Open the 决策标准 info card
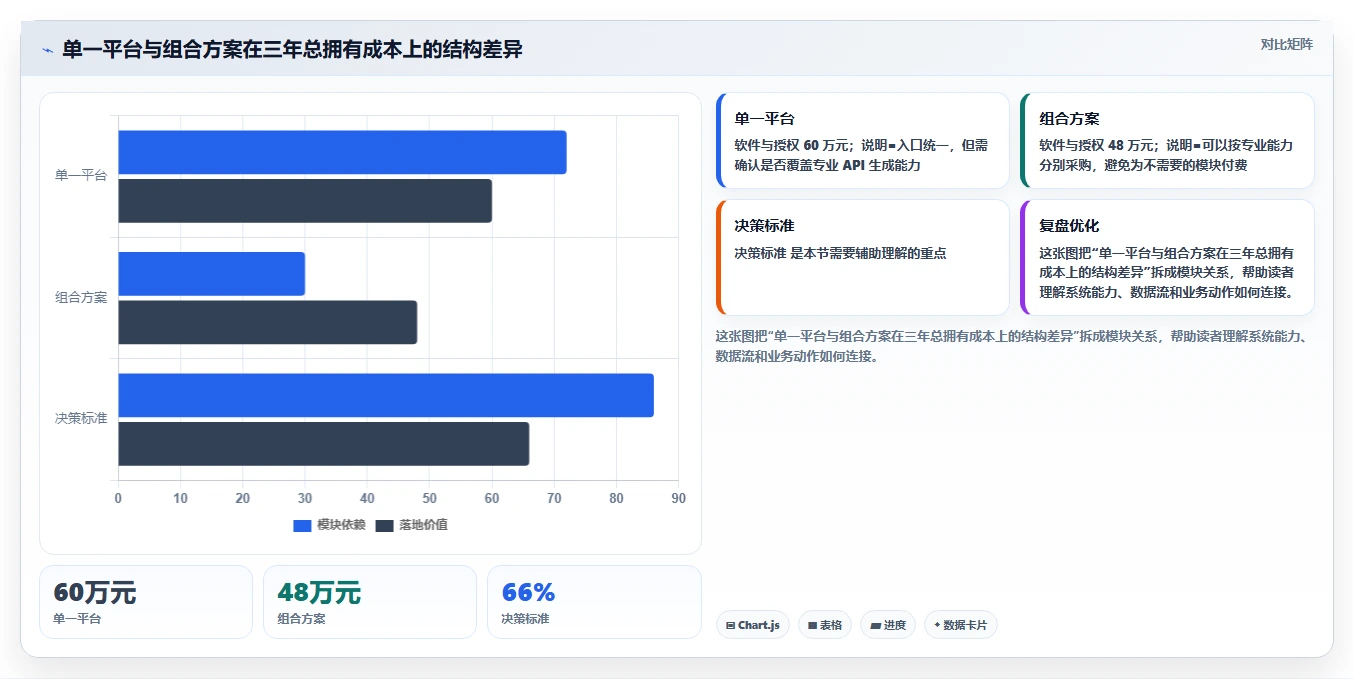The width and height of the screenshot is (1354, 679). (862, 258)
